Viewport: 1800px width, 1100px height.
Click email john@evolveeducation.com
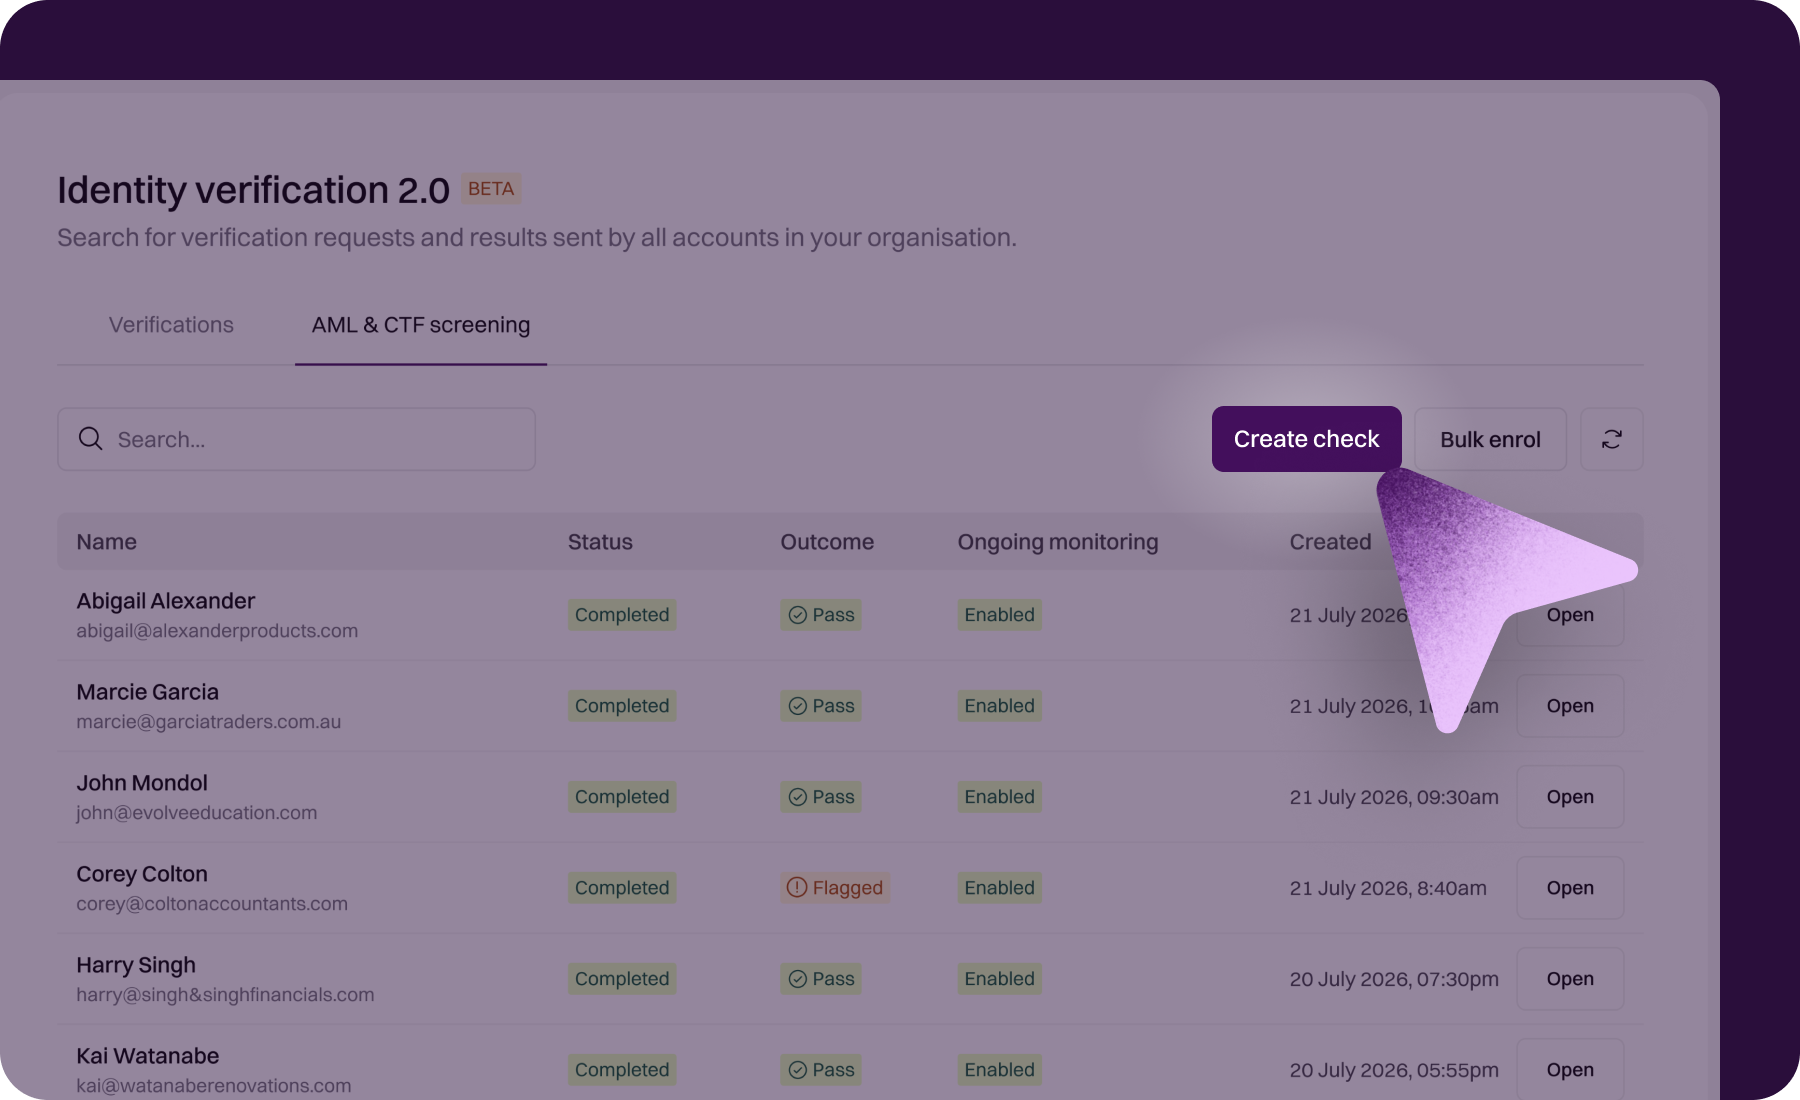tap(197, 813)
